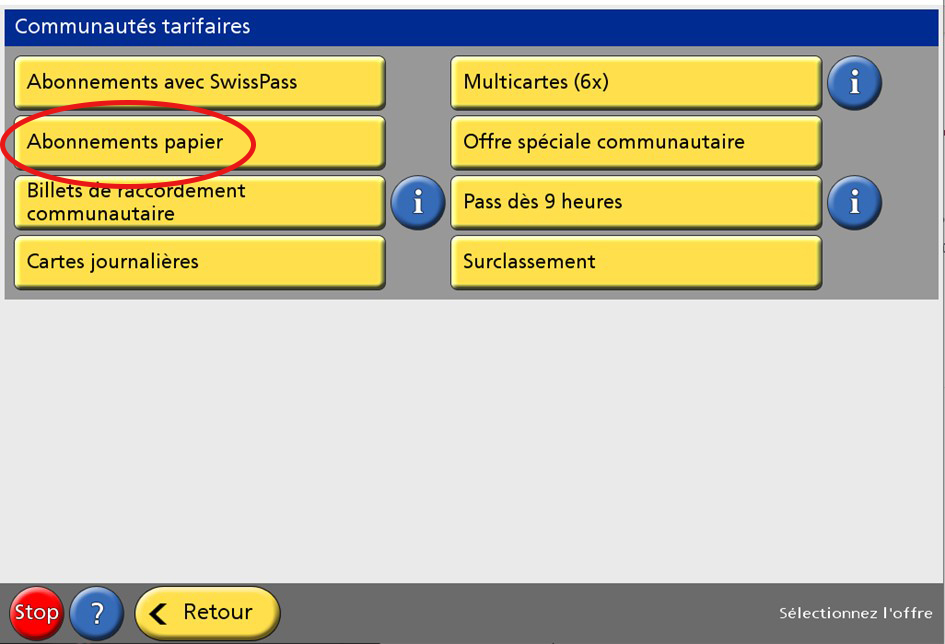Open Cartes journalières
The image size is (945, 644).
pos(199,262)
